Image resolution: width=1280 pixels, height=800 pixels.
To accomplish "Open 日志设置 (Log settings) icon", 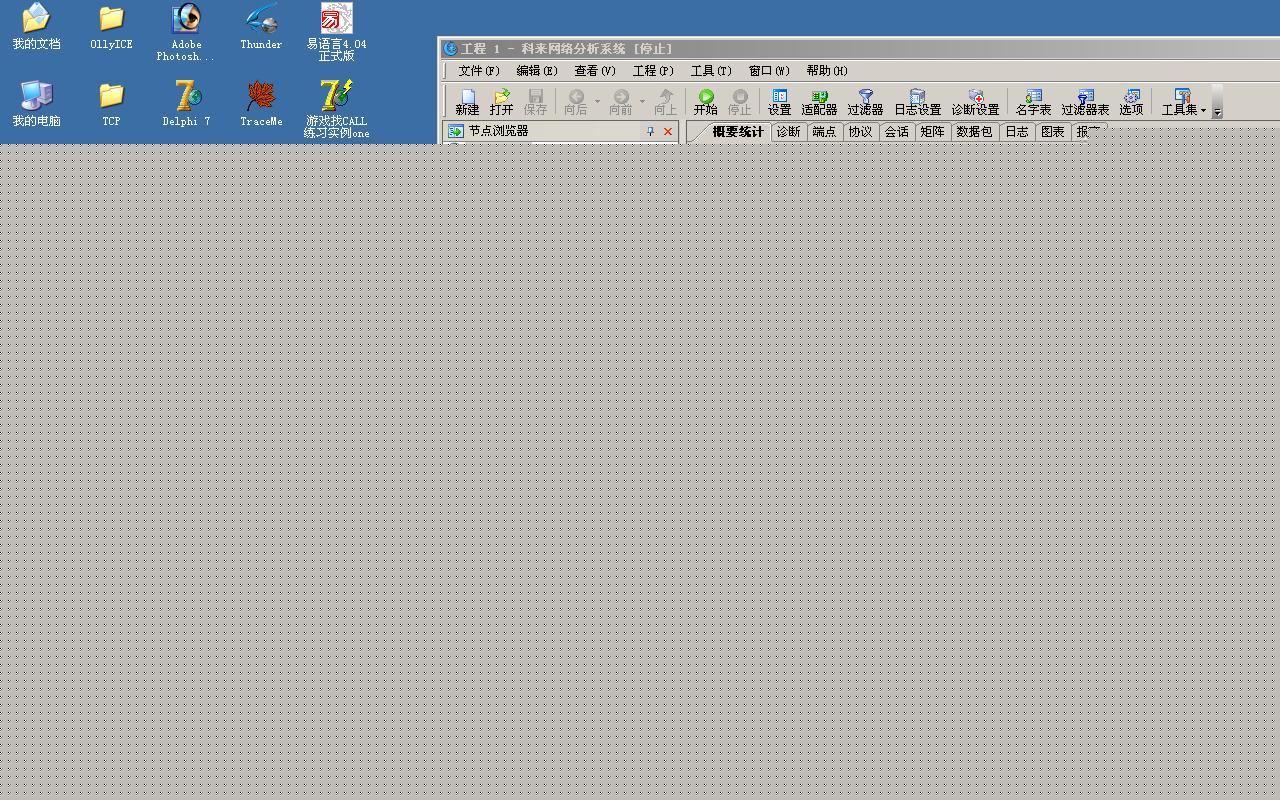I will [917, 101].
